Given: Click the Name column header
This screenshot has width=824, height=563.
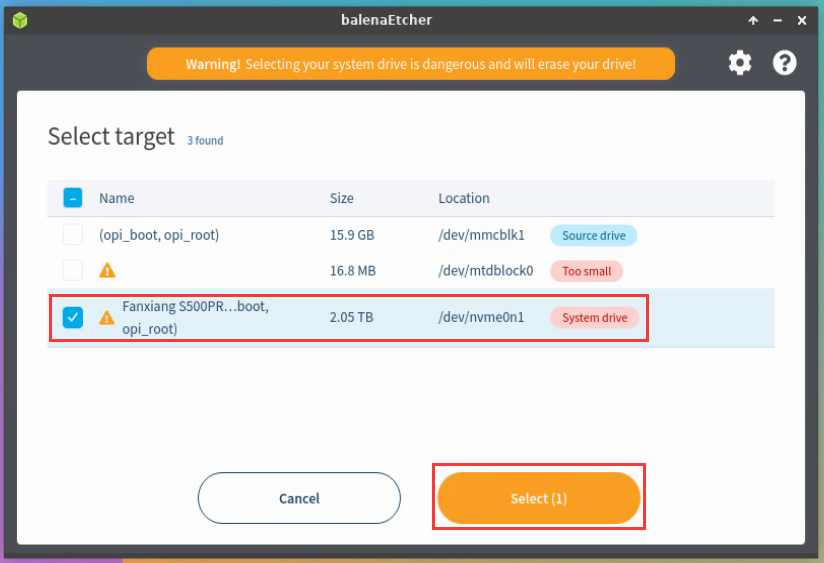Looking at the screenshot, I should (117, 198).
